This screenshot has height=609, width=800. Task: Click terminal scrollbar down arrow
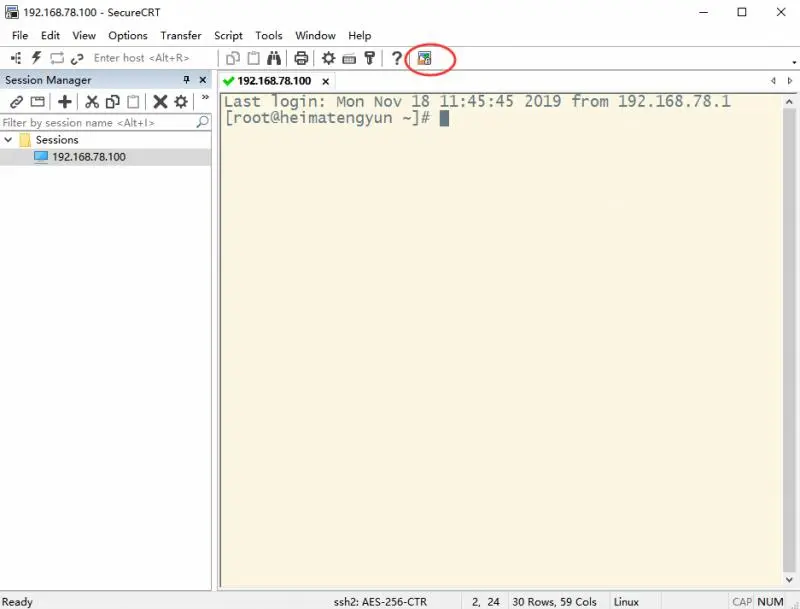789,579
